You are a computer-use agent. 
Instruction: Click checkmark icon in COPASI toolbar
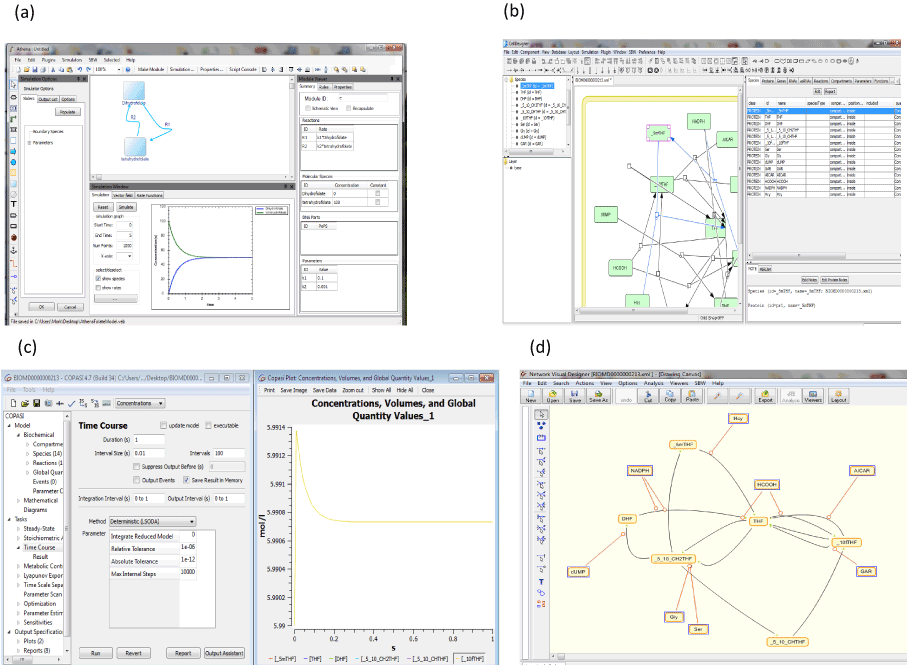click(x=72, y=403)
